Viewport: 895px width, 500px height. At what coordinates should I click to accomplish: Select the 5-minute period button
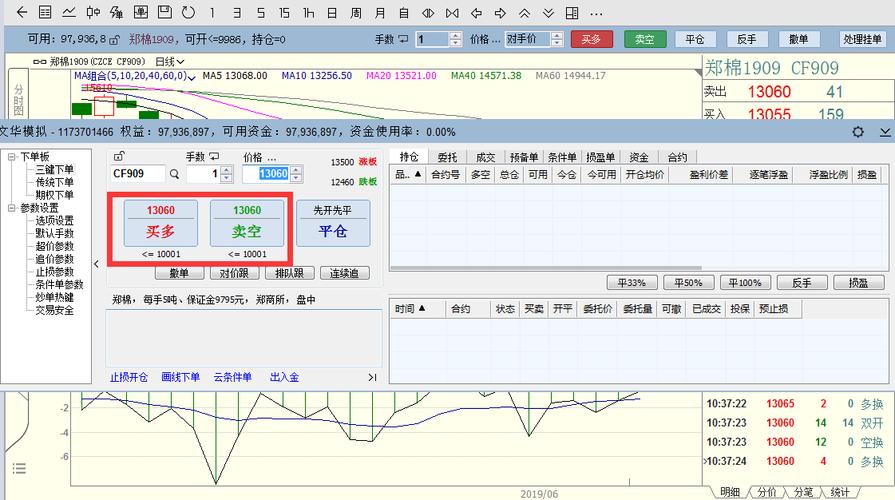[260, 13]
